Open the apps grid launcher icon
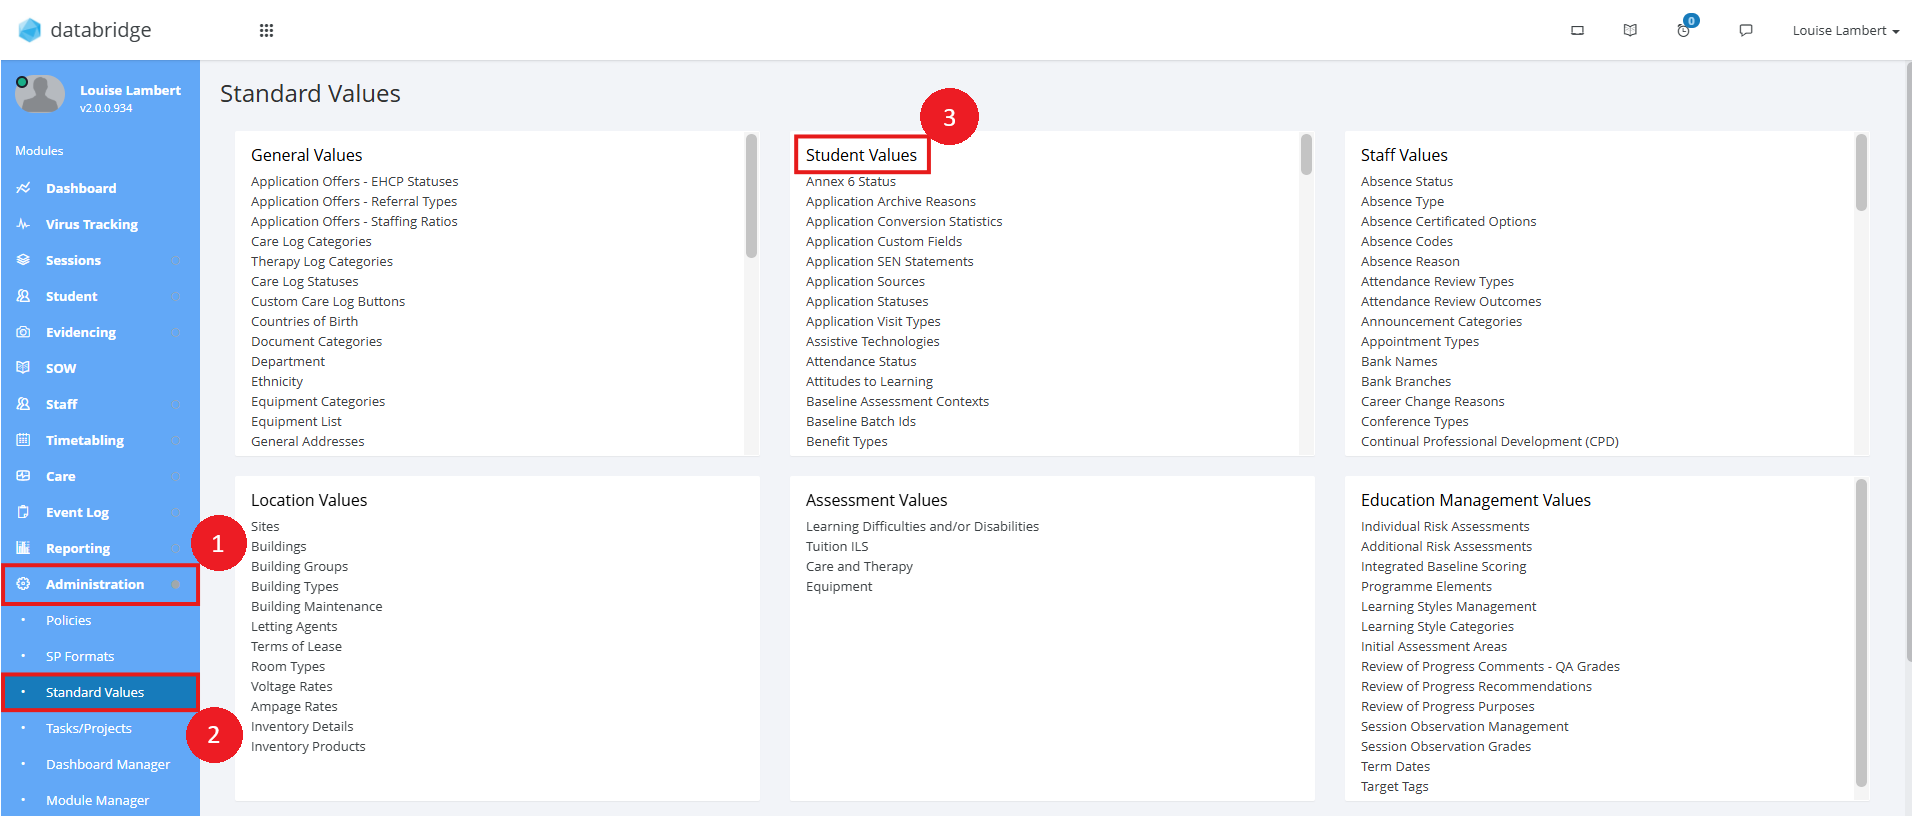This screenshot has width=1912, height=816. pos(266,31)
